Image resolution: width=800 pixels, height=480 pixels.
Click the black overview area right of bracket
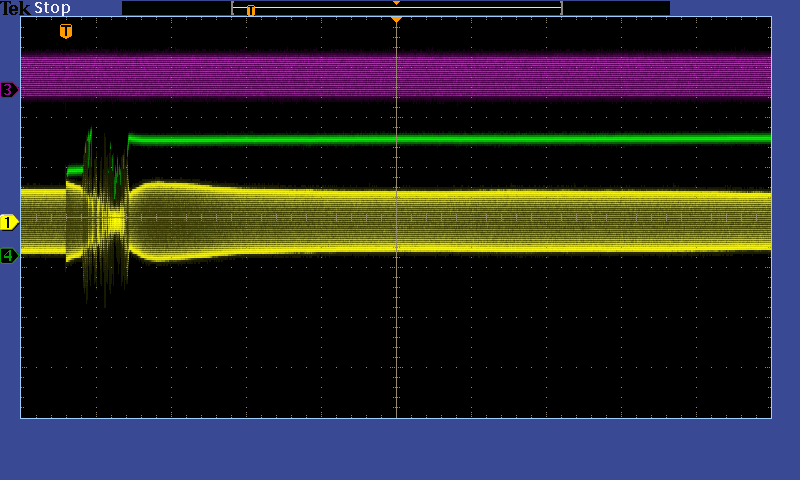(x=615, y=8)
